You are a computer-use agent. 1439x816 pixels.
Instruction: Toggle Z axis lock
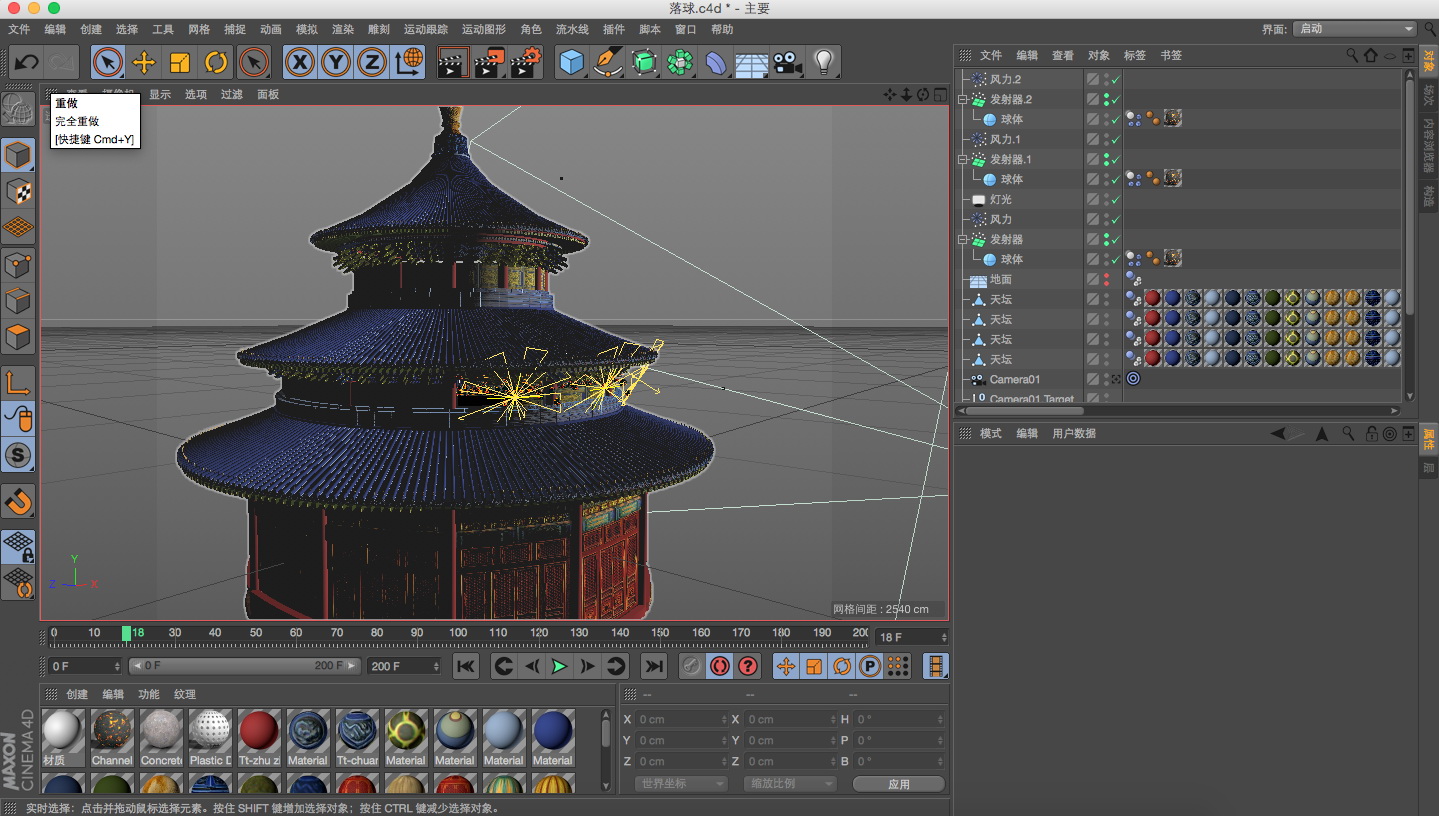pyautogui.click(x=371, y=63)
